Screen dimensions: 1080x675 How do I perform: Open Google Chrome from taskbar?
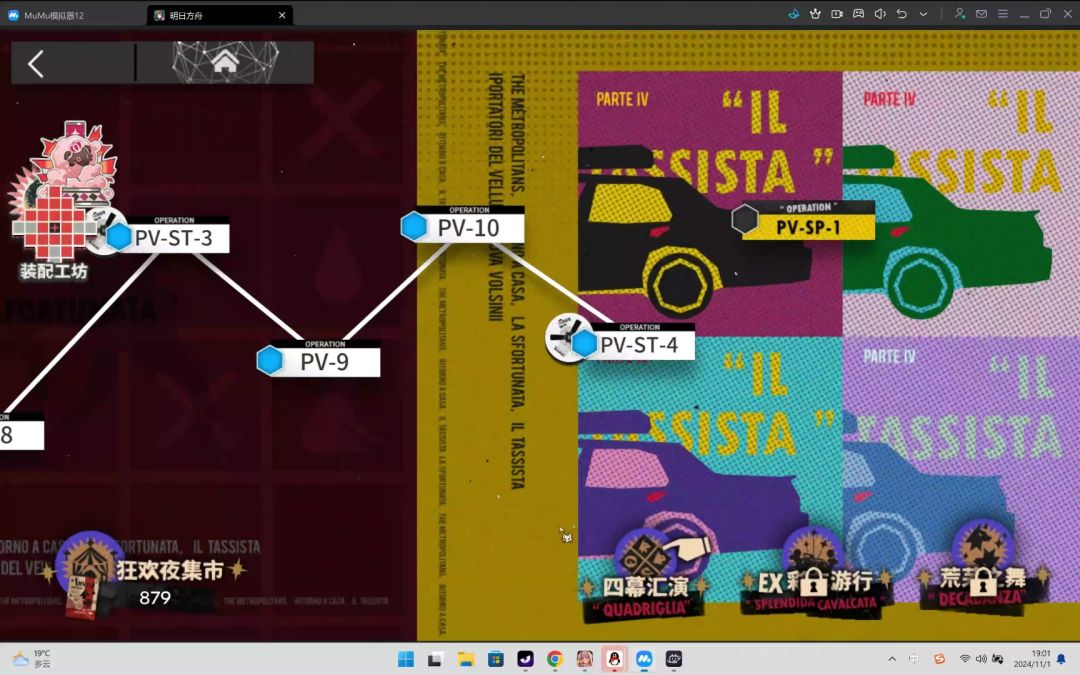pos(554,659)
